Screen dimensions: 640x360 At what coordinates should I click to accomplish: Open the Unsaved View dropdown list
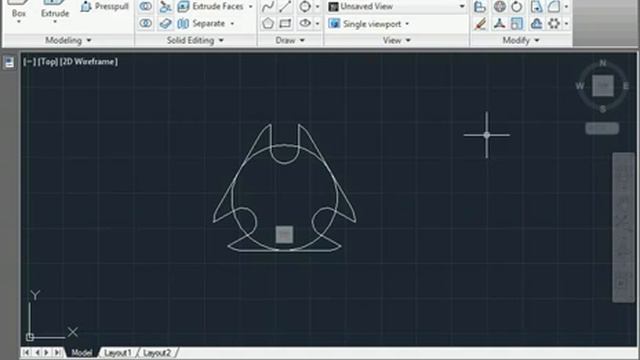point(462,7)
